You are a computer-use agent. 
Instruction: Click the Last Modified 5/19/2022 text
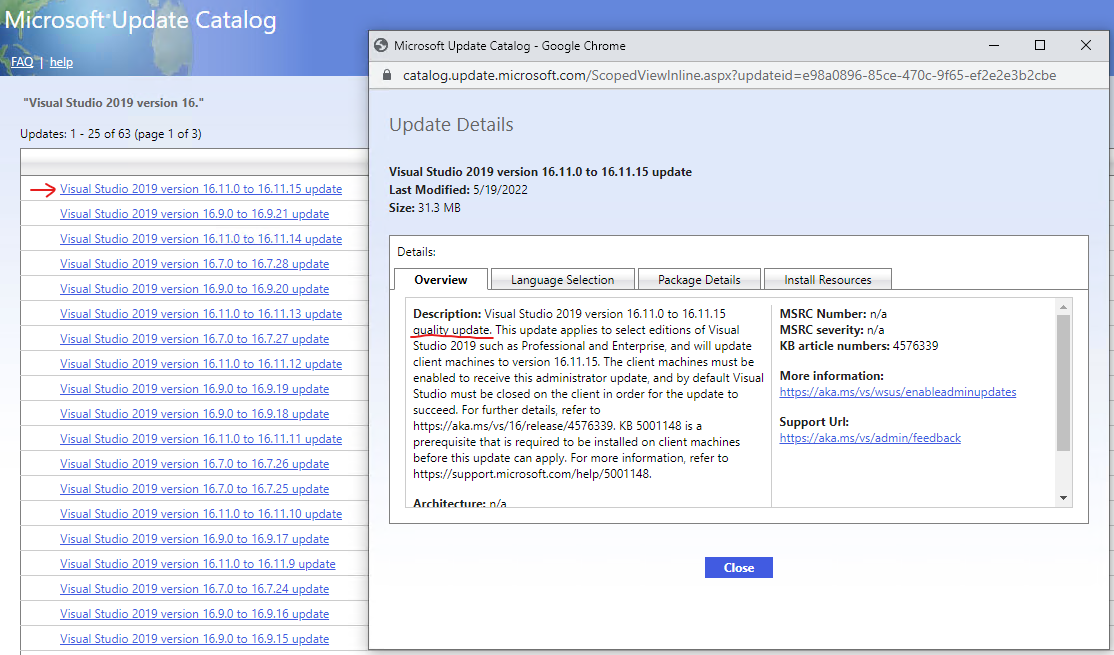click(458, 190)
